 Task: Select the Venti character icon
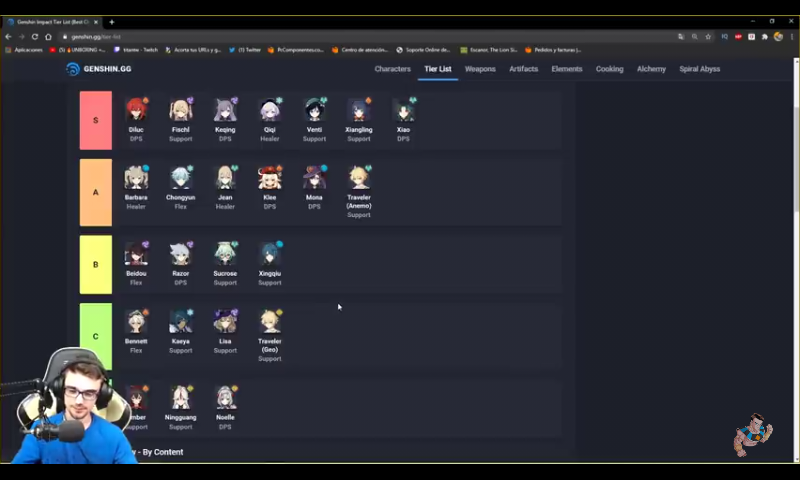[314, 110]
